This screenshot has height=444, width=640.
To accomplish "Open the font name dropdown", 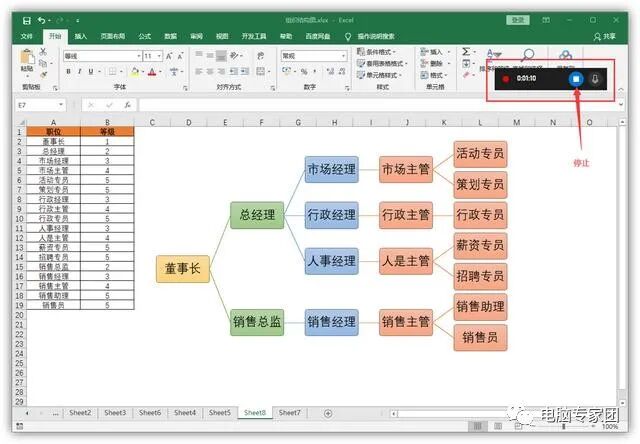I will click(x=139, y=56).
